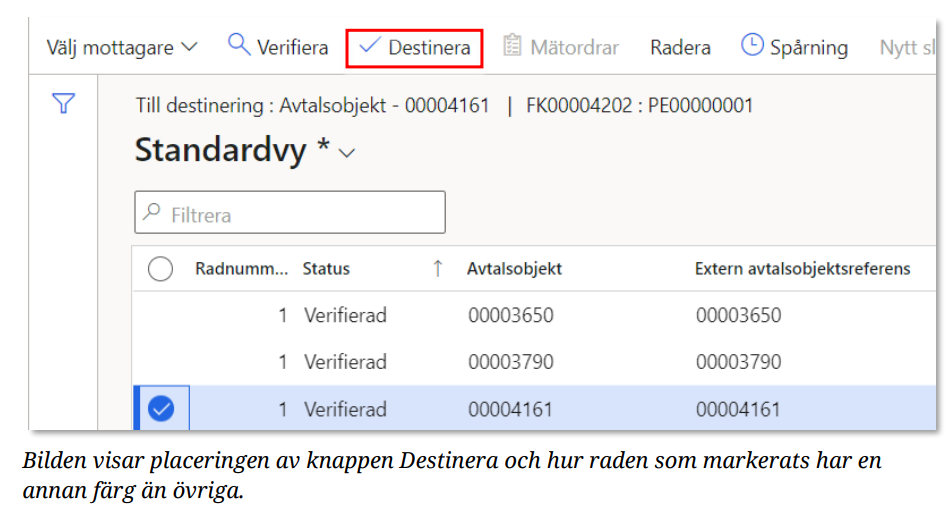Image resolution: width=949 pixels, height=510 pixels.
Task: Toggle the select-all rows circle
Action: click(x=160, y=268)
